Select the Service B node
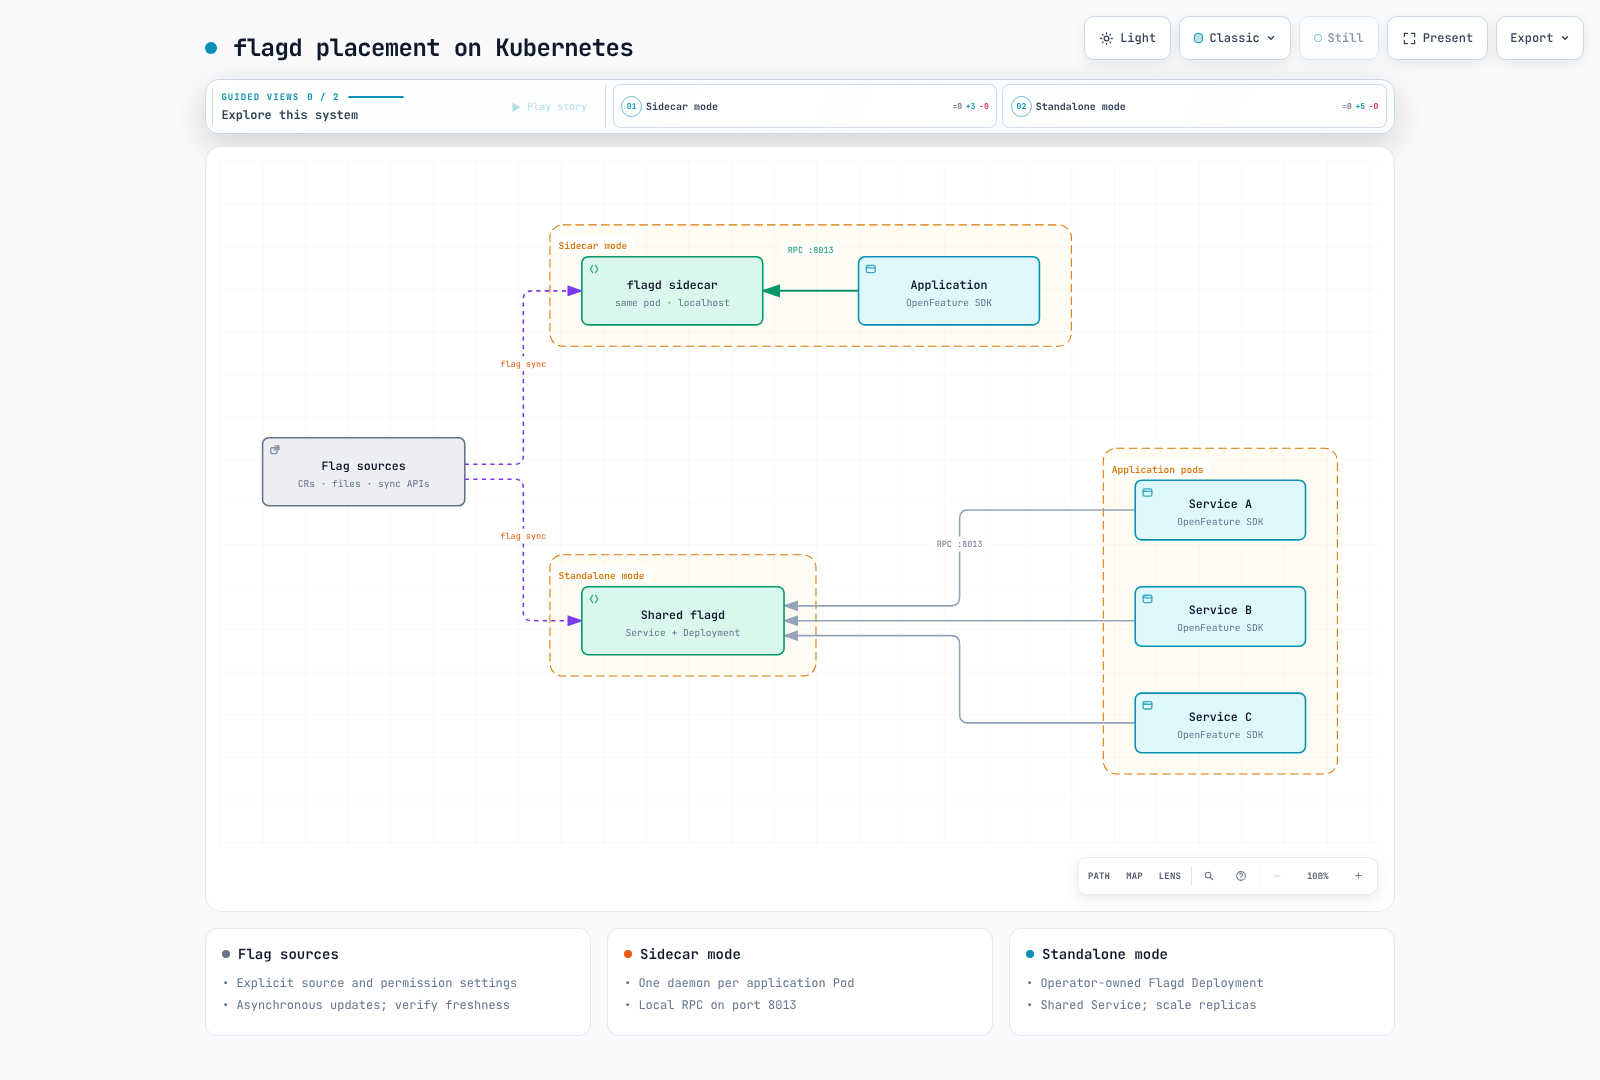 click(x=1220, y=617)
